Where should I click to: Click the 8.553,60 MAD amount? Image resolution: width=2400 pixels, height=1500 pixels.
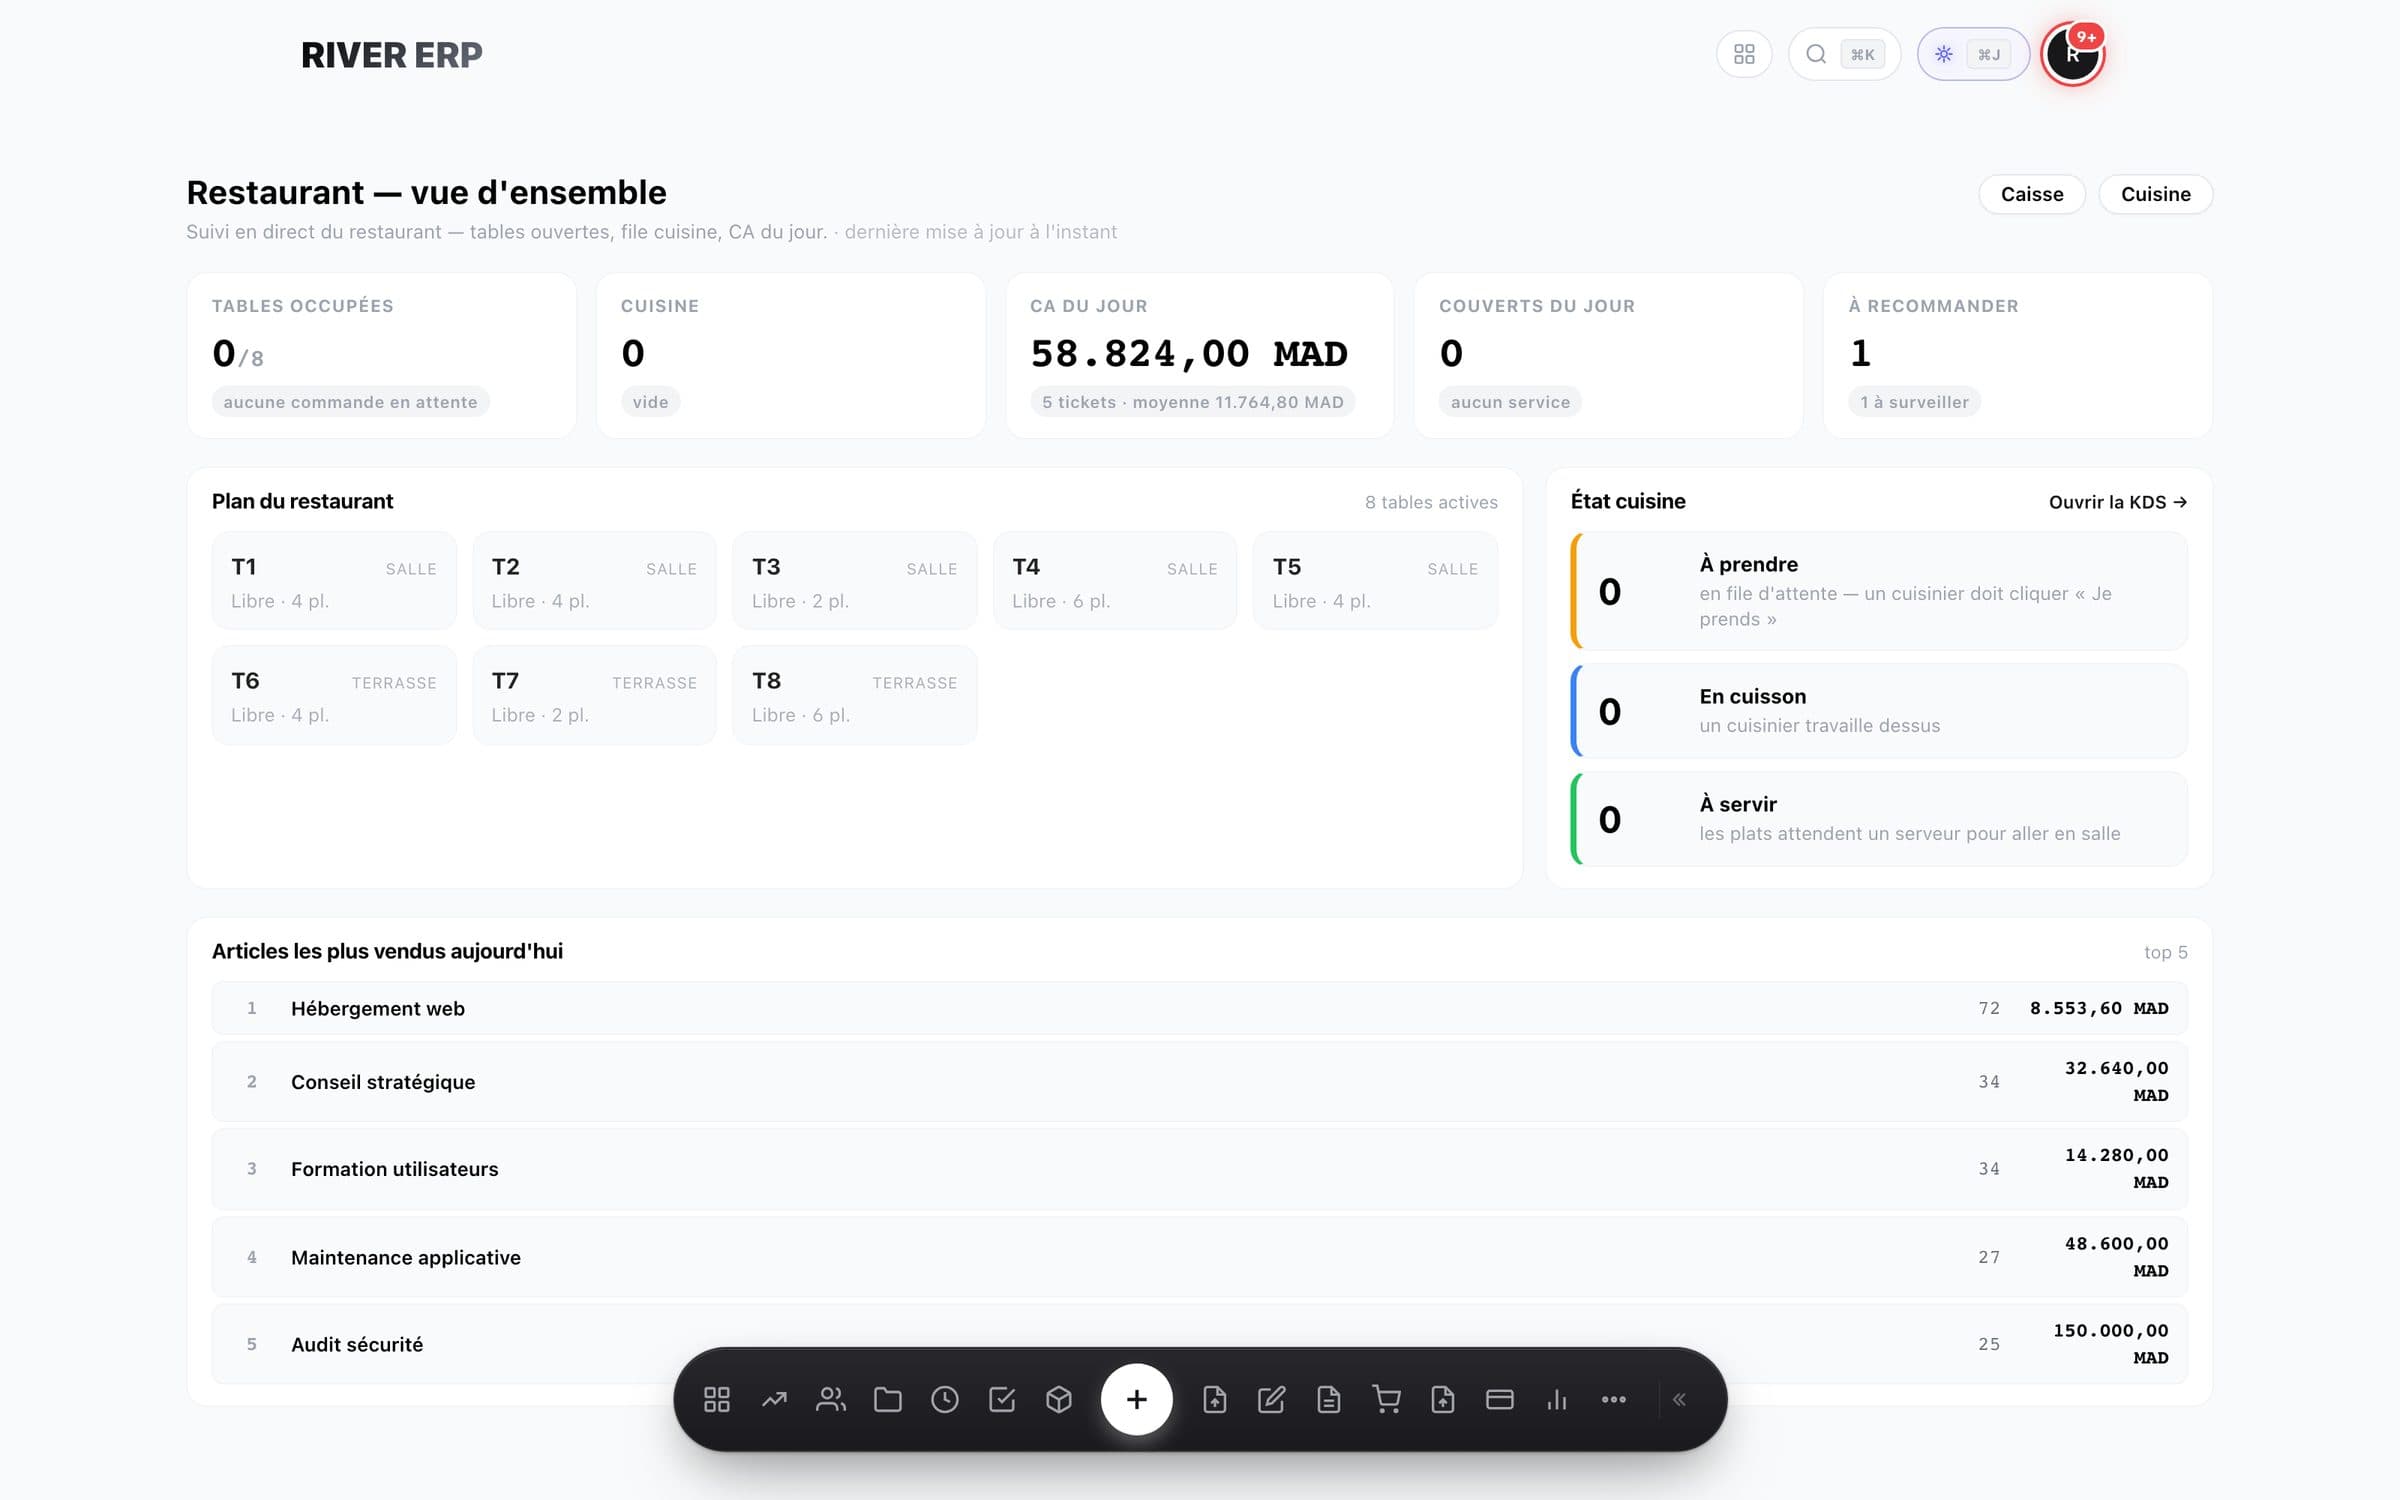(x=2099, y=1008)
